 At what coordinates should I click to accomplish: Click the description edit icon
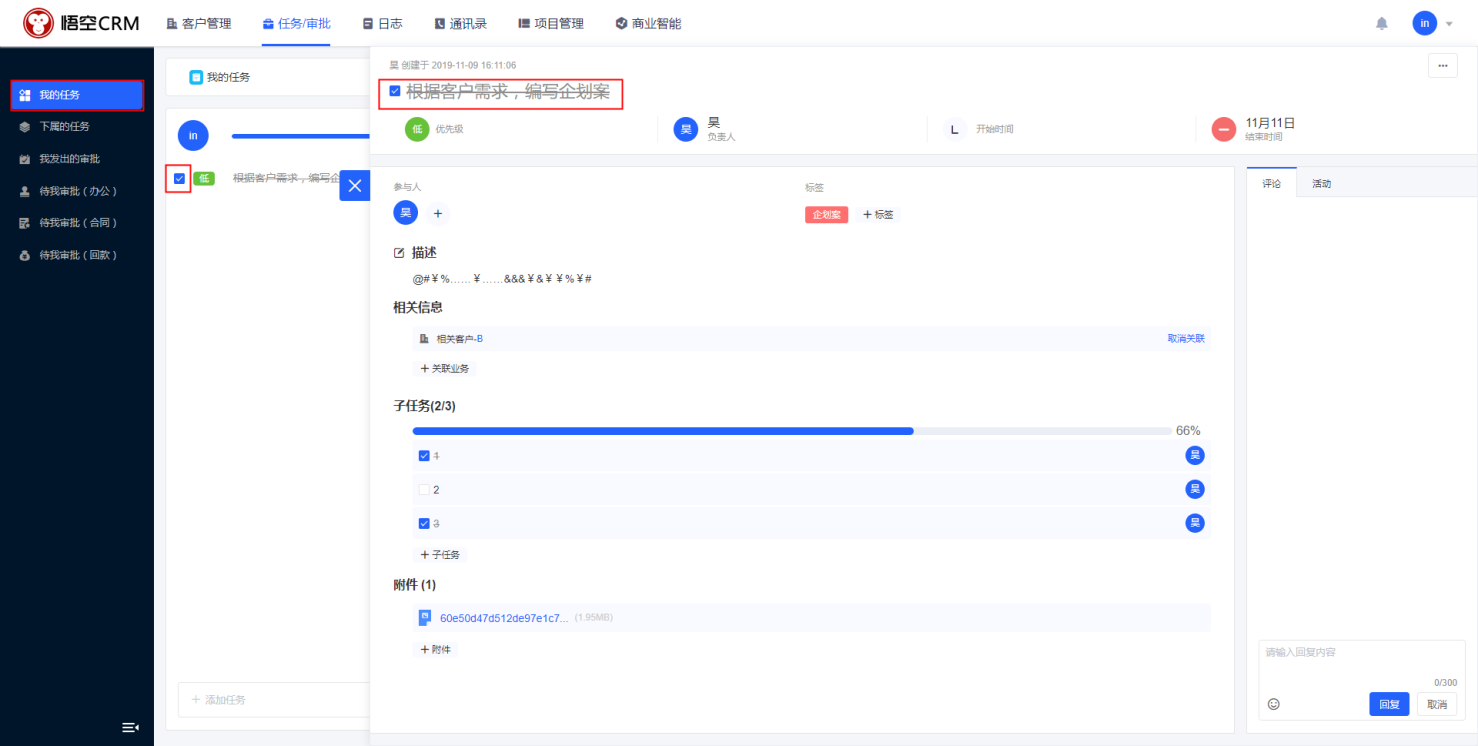click(x=400, y=253)
